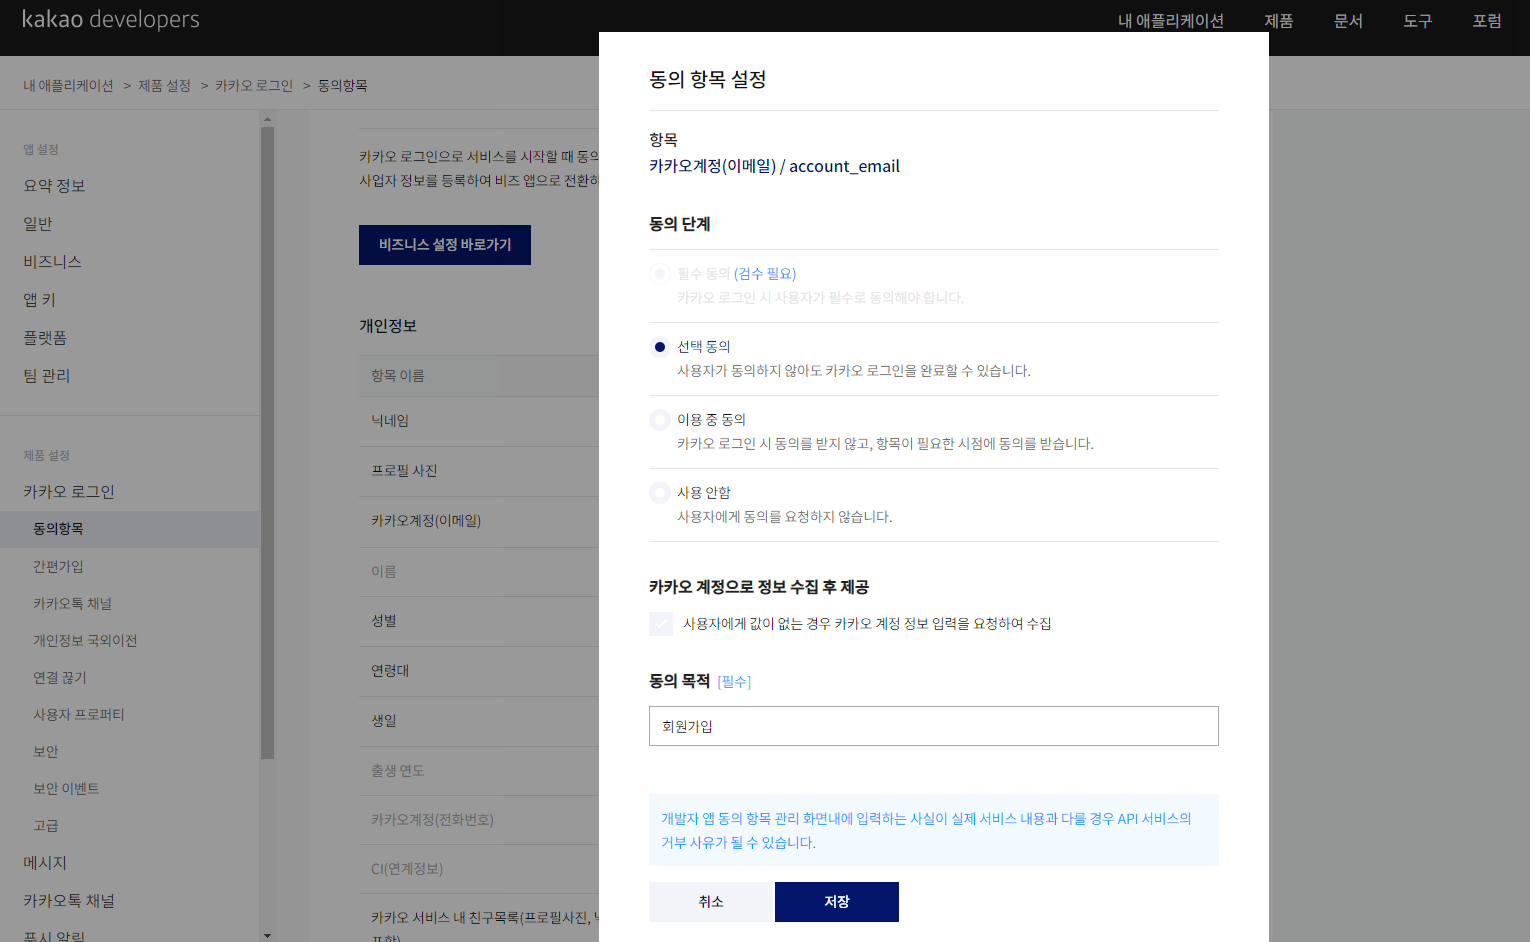This screenshot has width=1530, height=942.
Task: Open 팀 관리 in sidebar
Action: point(47,376)
